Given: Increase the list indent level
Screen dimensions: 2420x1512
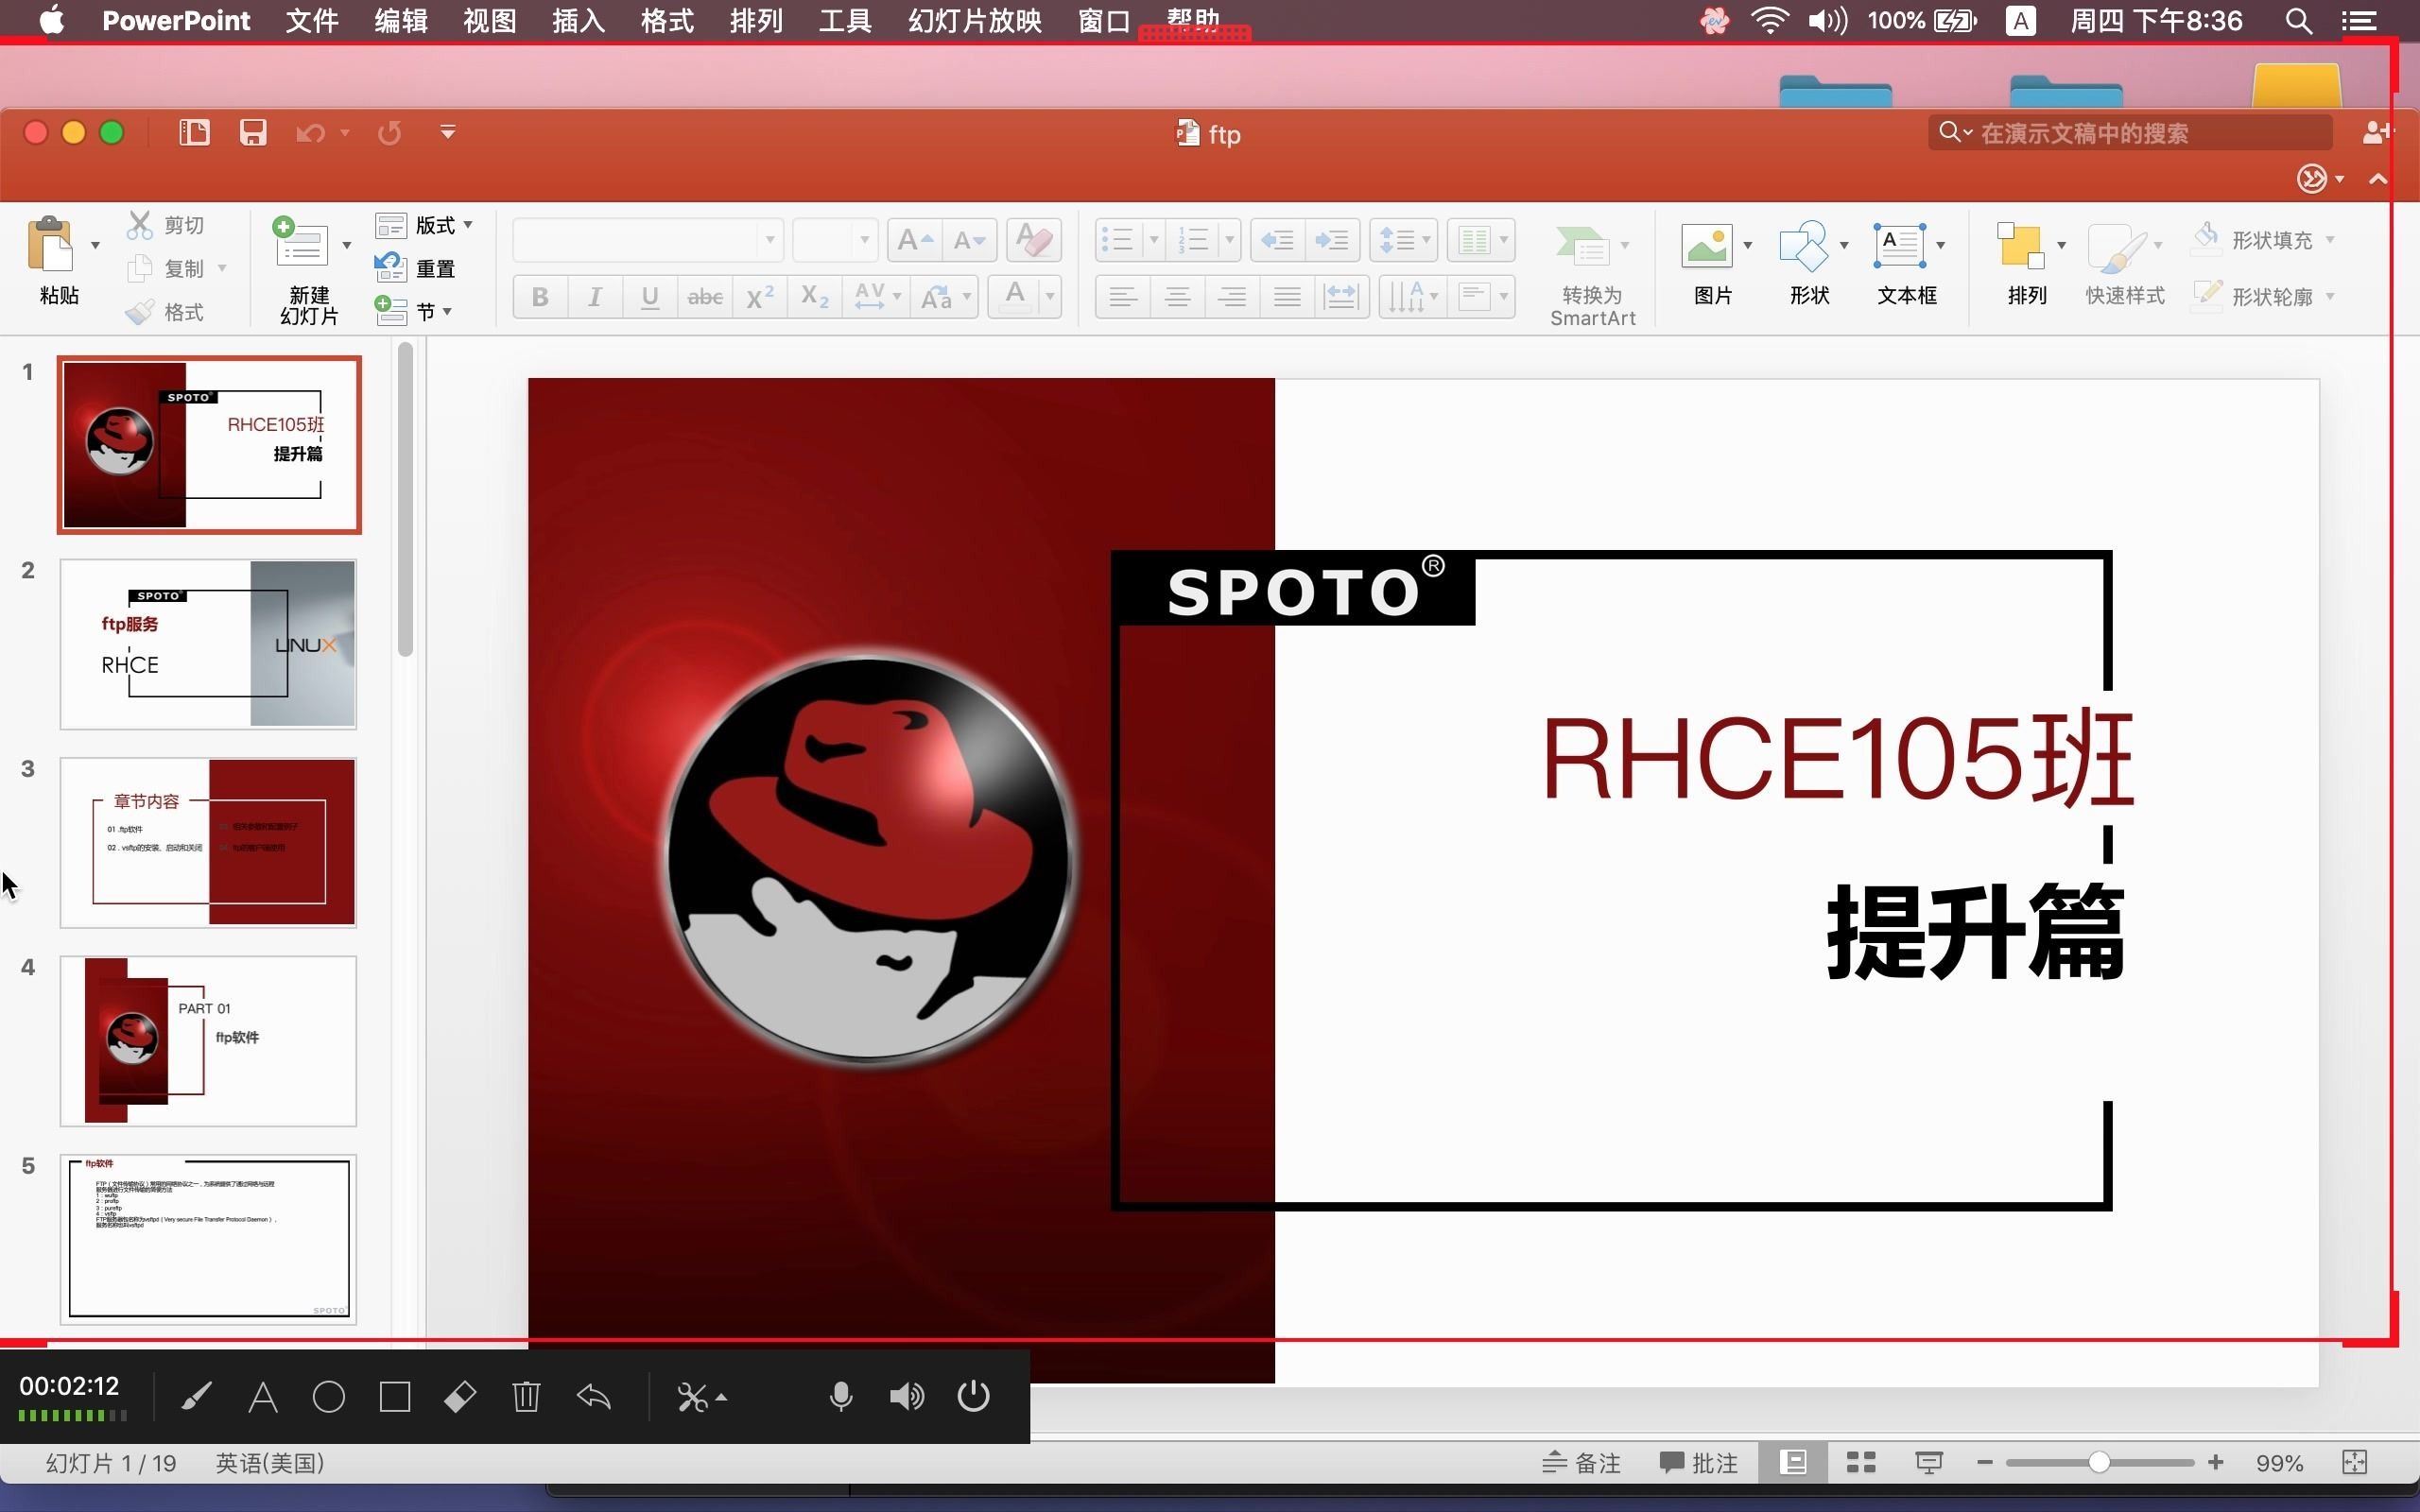Looking at the screenshot, I should pos(1332,240).
